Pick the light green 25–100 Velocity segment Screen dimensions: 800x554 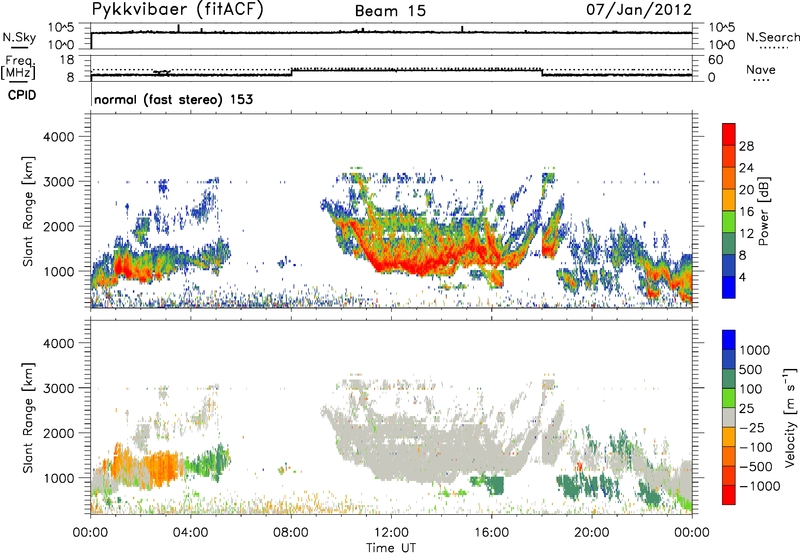[729, 398]
